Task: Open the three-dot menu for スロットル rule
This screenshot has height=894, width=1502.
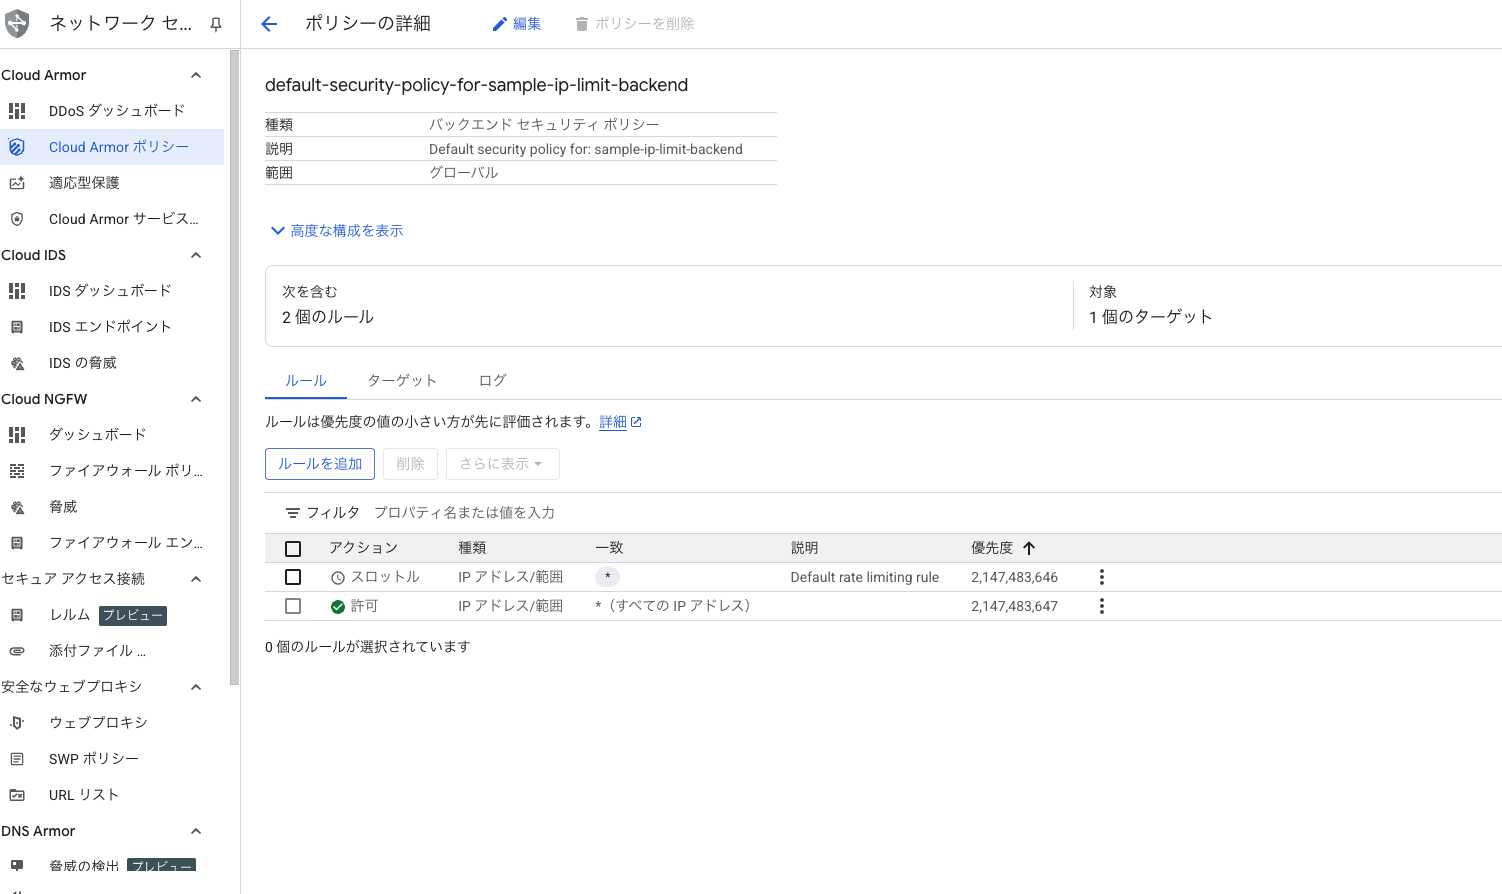Action: tap(1102, 577)
